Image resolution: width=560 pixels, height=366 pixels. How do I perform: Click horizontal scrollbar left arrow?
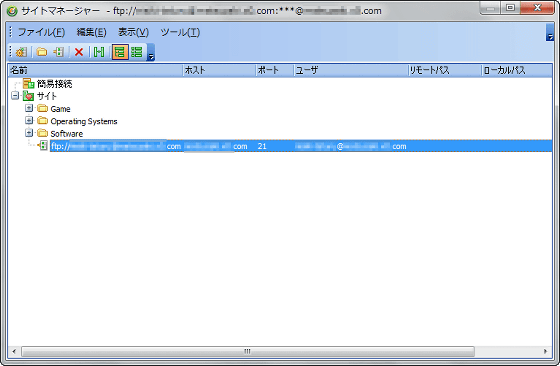(14, 351)
